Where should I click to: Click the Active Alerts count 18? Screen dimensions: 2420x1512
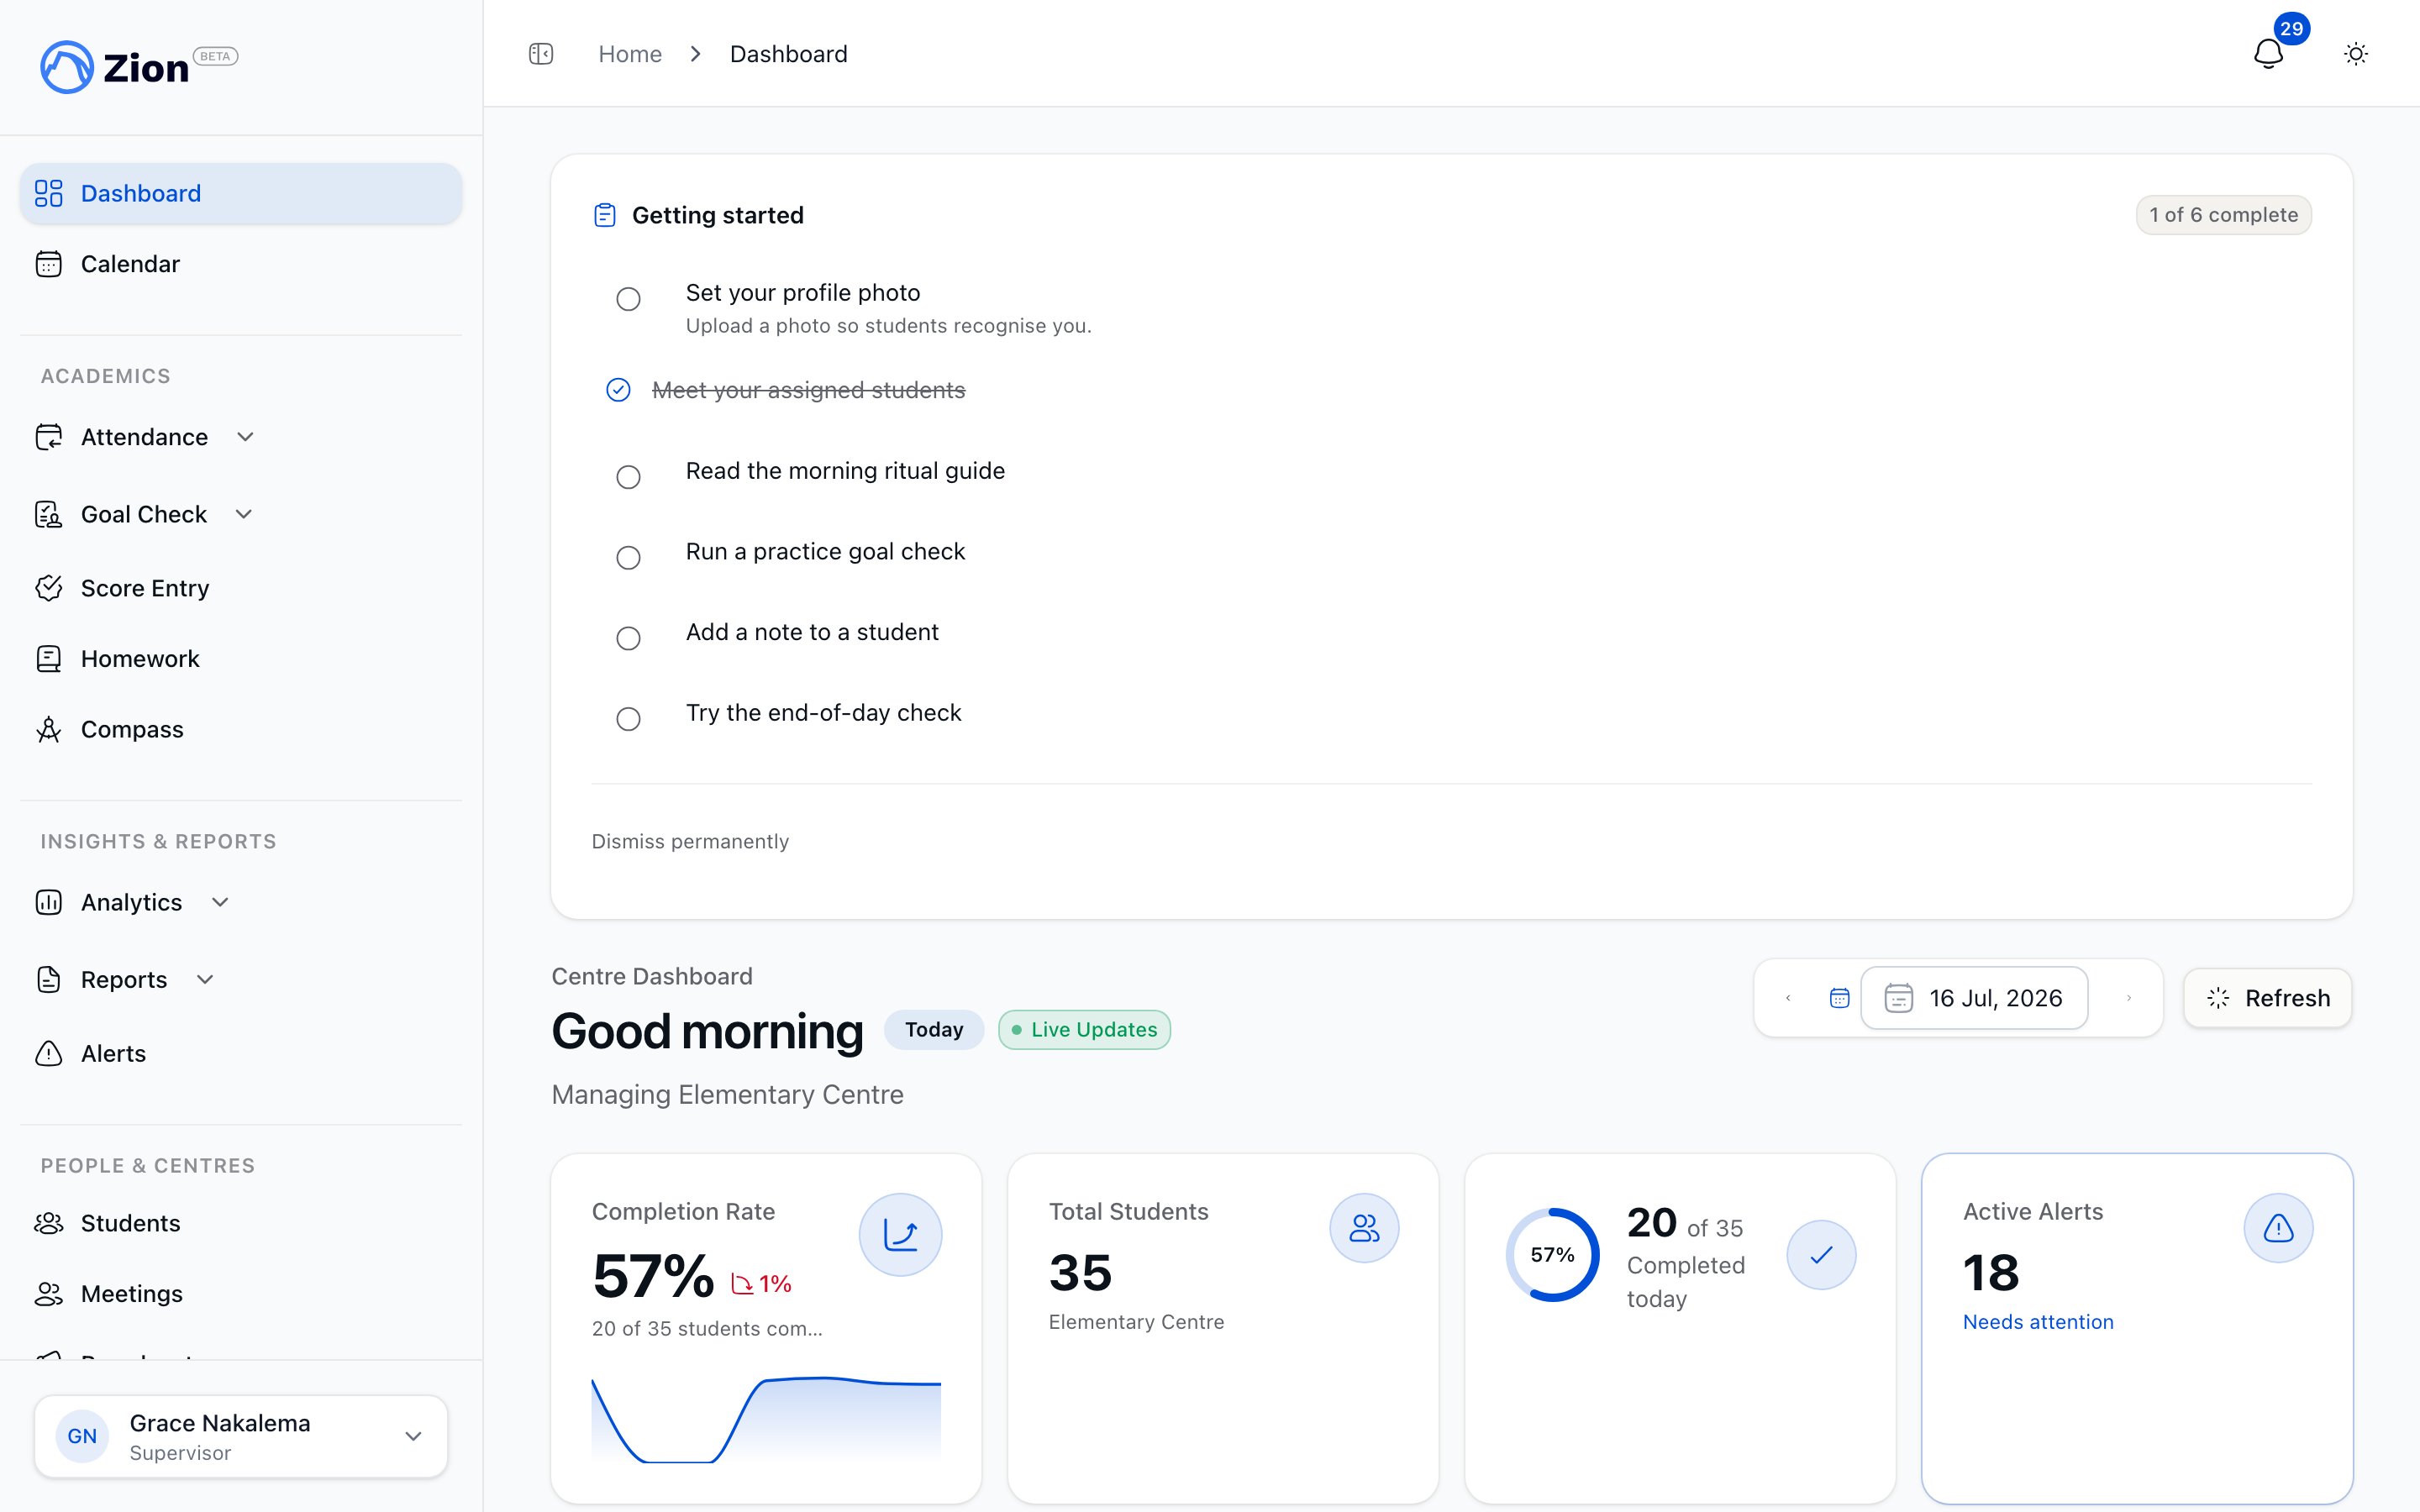pos(1991,1273)
